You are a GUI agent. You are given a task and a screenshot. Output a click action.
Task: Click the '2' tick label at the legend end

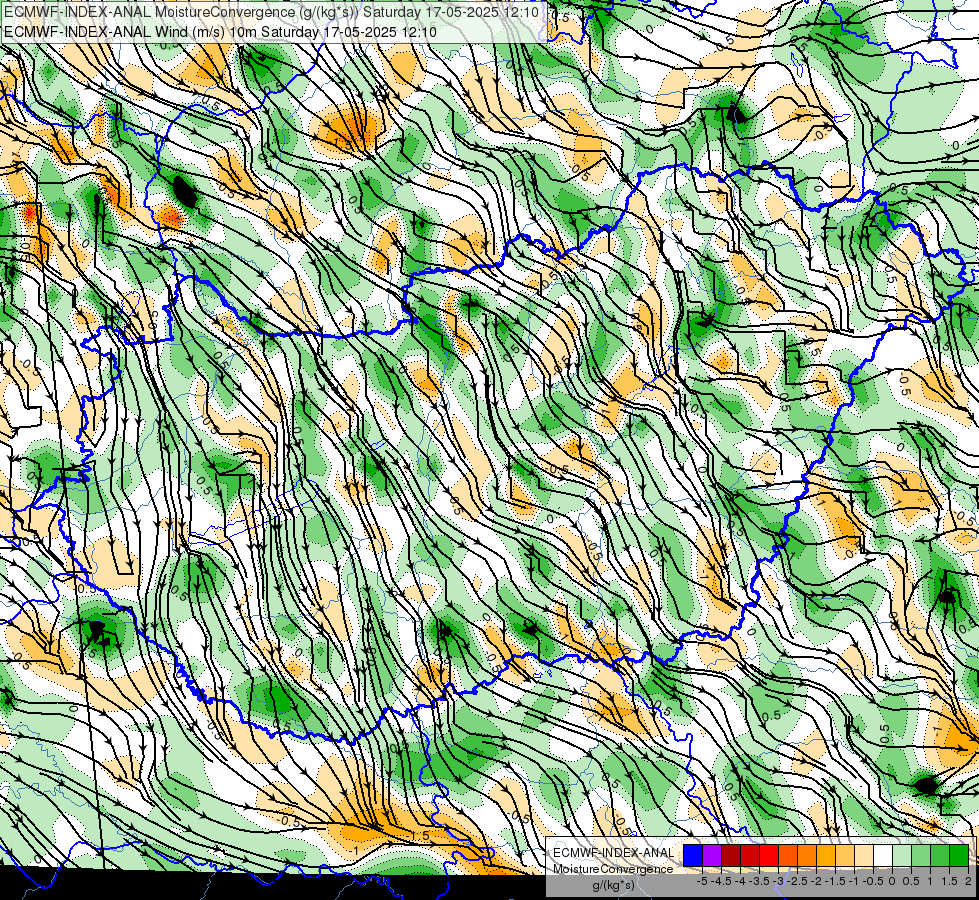(968, 881)
